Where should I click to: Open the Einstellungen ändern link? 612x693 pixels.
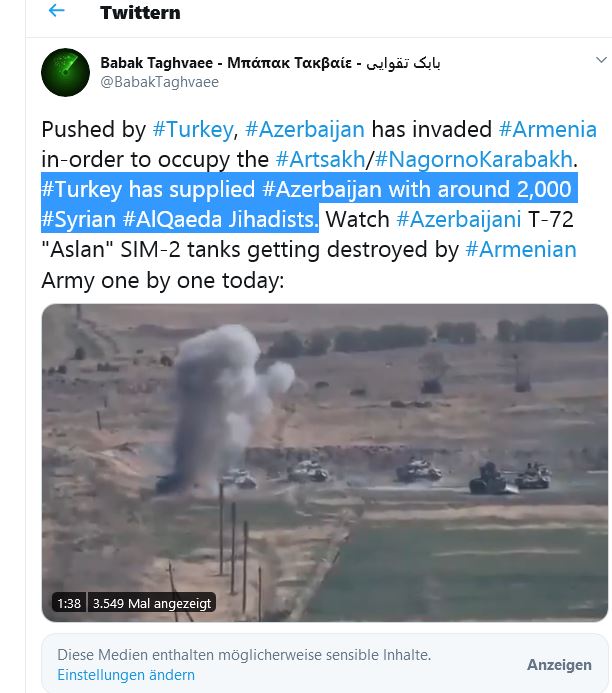pyautogui.click(x=126, y=675)
